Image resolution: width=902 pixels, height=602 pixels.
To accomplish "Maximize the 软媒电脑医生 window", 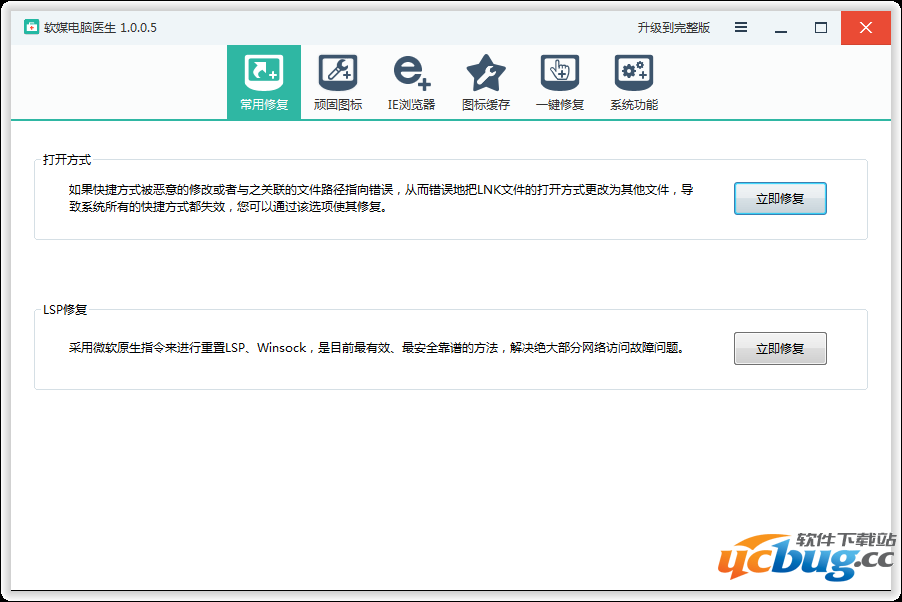I will point(821,27).
